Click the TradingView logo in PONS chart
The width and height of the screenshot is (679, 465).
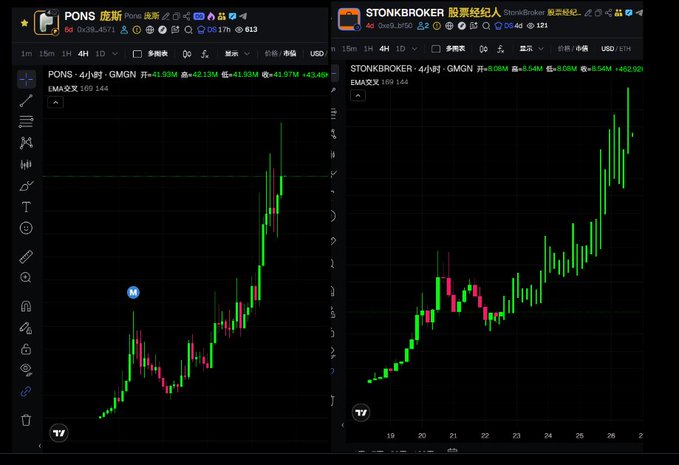pos(59,433)
